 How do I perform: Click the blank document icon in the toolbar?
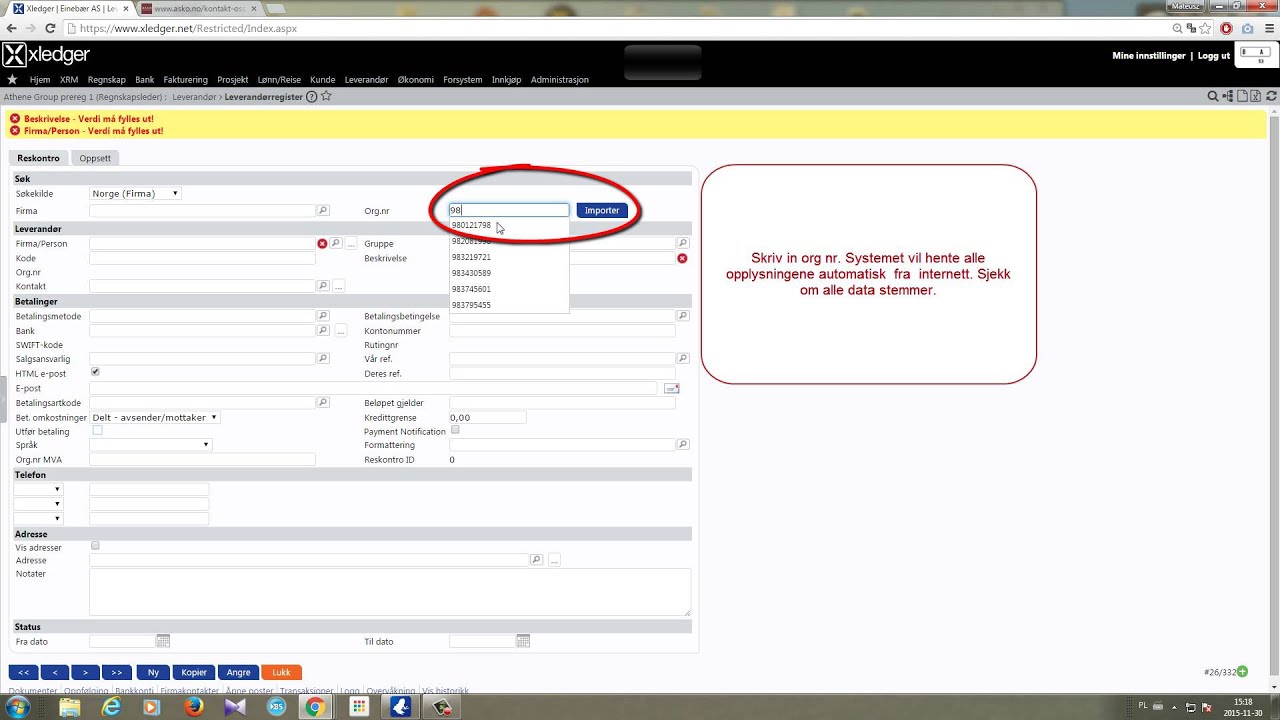1242,97
